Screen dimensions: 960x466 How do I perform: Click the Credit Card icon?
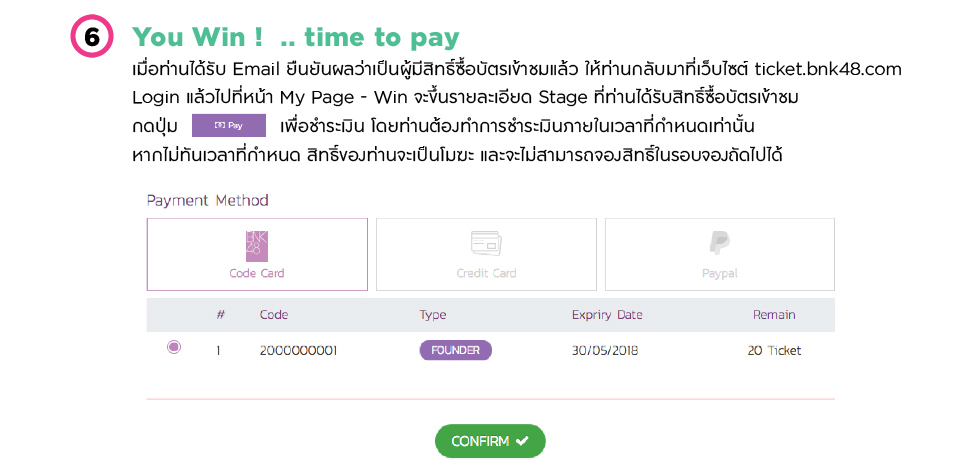coord(486,243)
